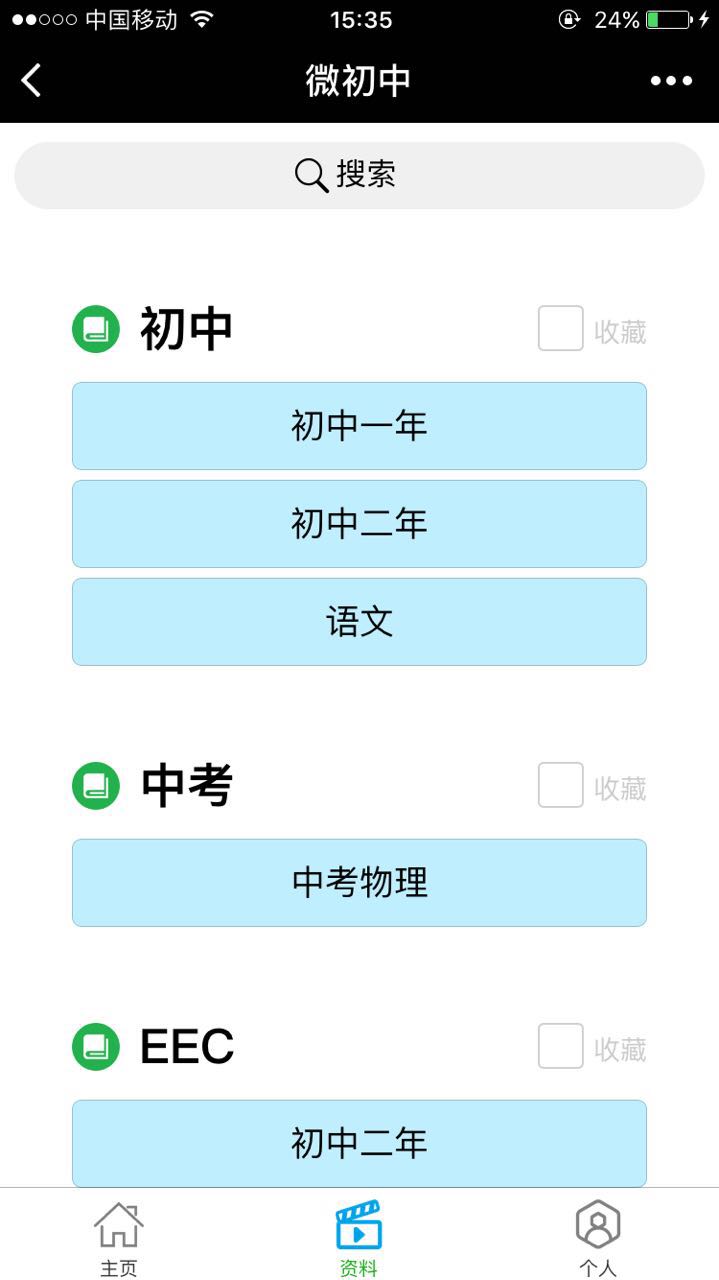Image resolution: width=719 pixels, height=1280 pixels.
Task: Tap the green book icon beside 中考
Action: tap(96, 786)
